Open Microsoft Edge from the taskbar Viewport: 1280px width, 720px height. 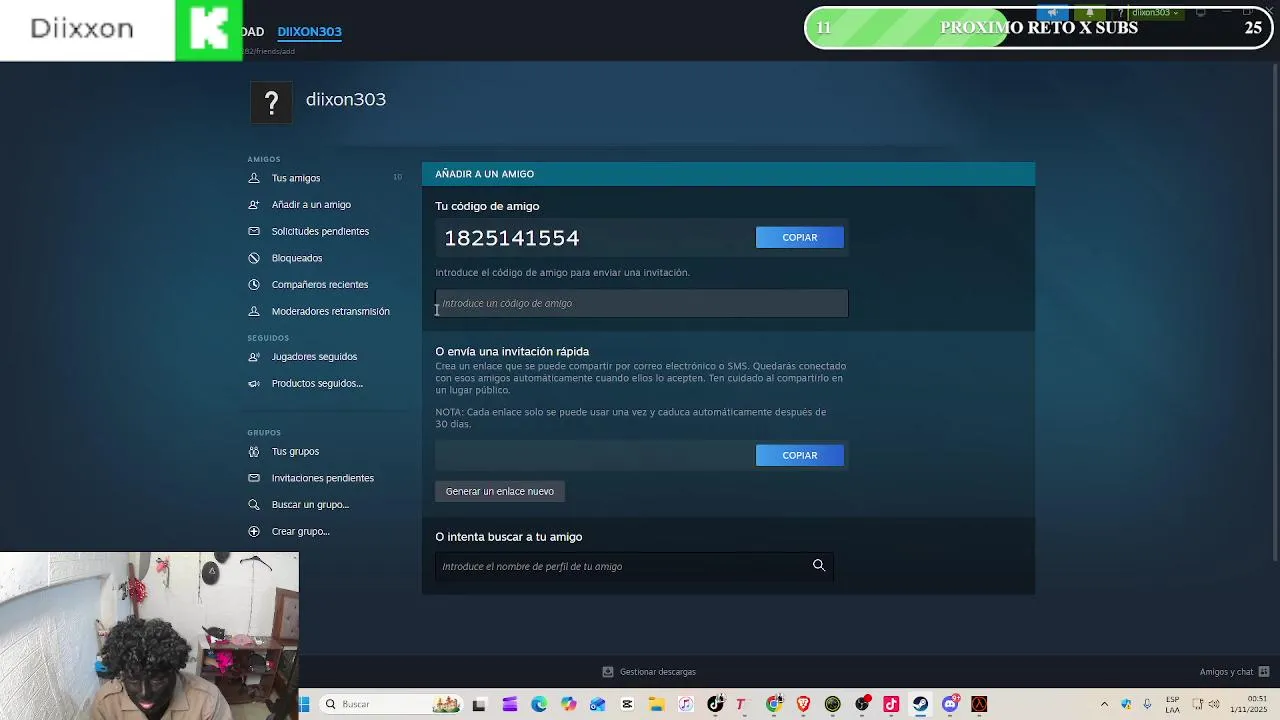[x=539, y=704]
